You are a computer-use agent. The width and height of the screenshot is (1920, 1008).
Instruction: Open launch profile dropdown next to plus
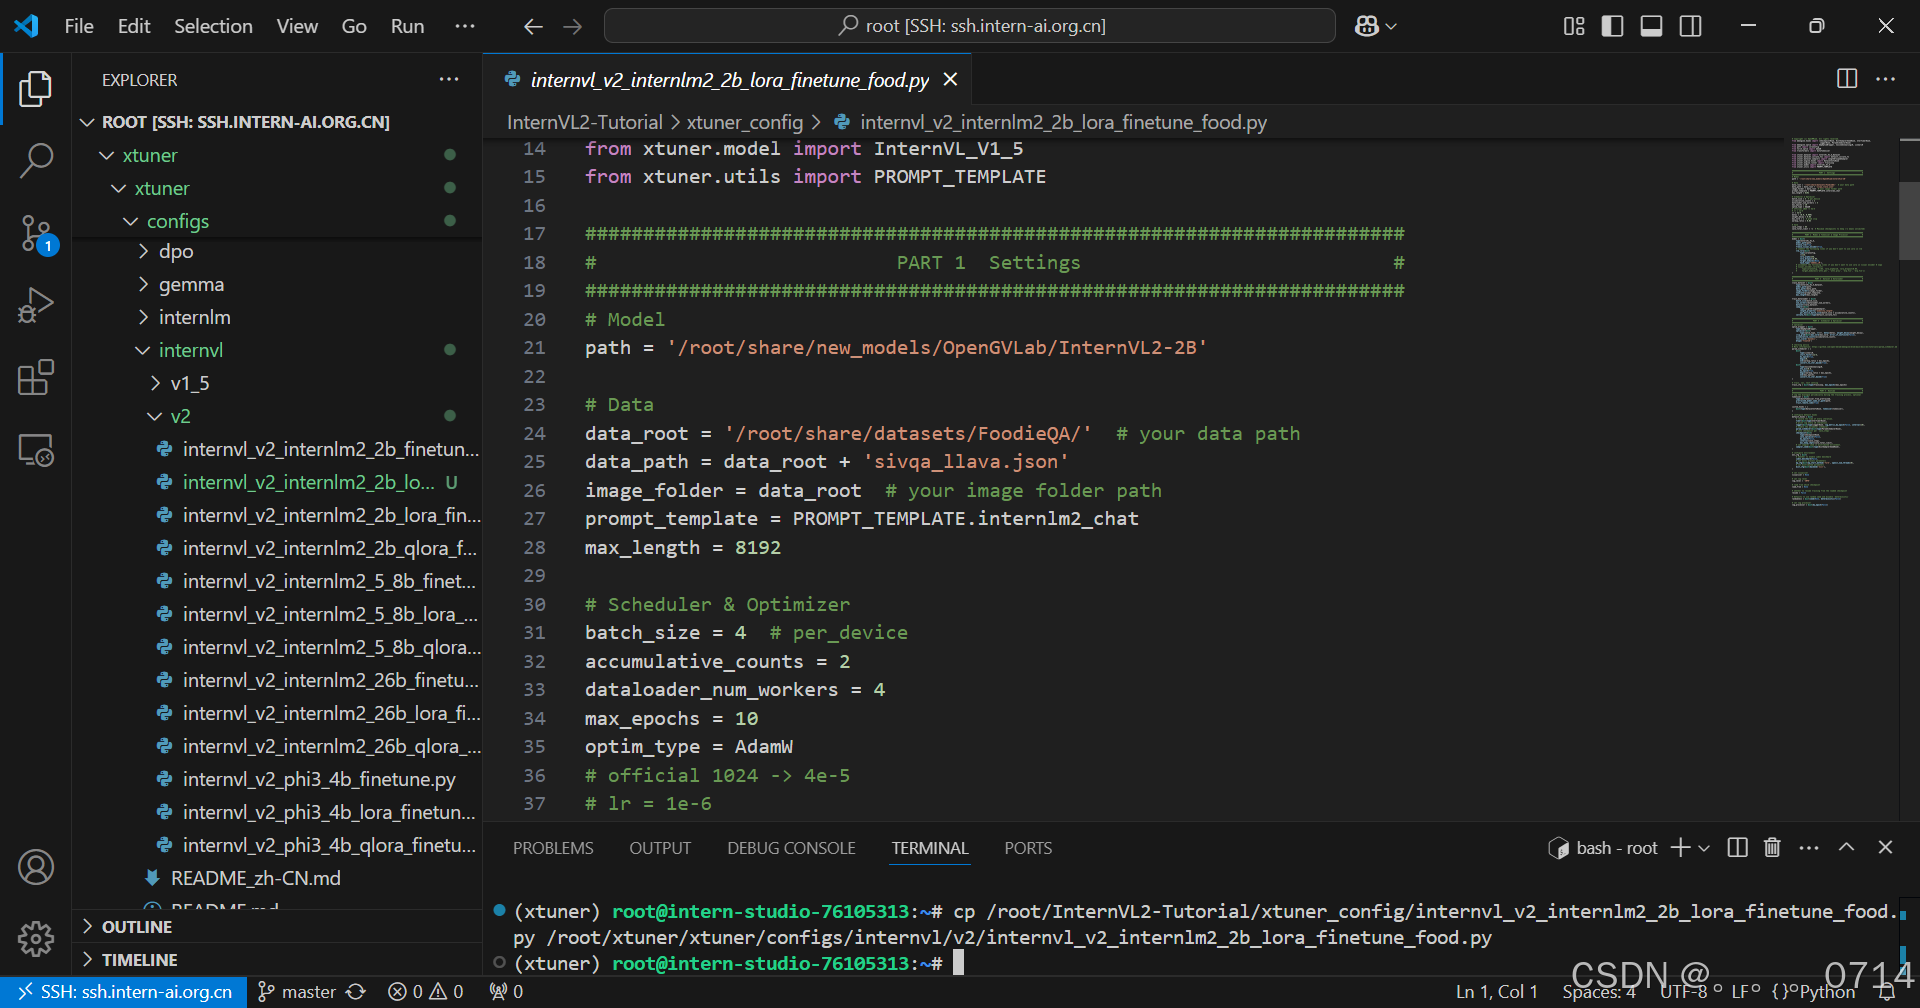click(1704, 848)
